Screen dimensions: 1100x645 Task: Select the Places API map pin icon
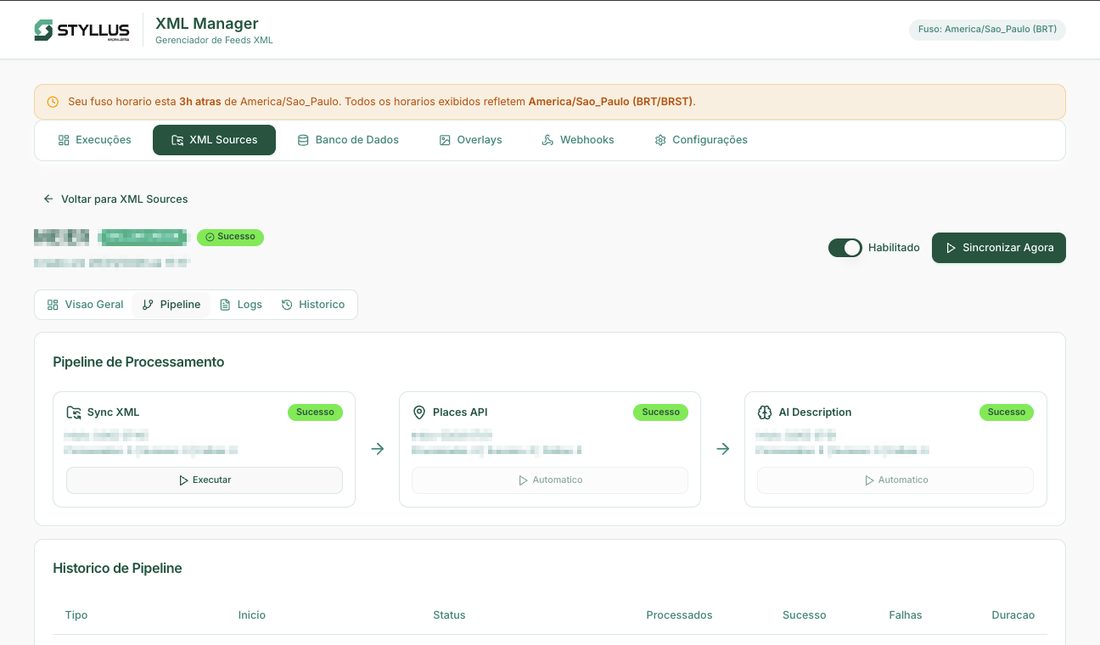point(418,411)
